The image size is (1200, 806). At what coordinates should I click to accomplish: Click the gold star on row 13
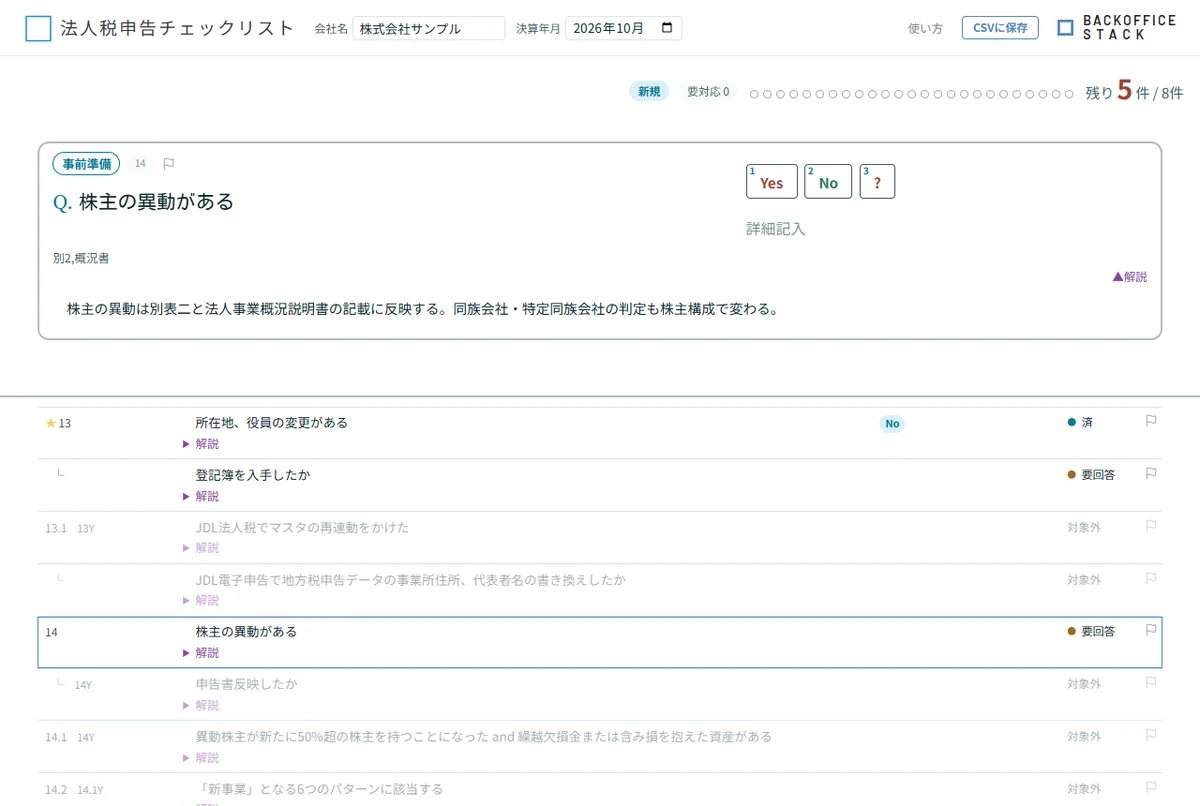51,423
